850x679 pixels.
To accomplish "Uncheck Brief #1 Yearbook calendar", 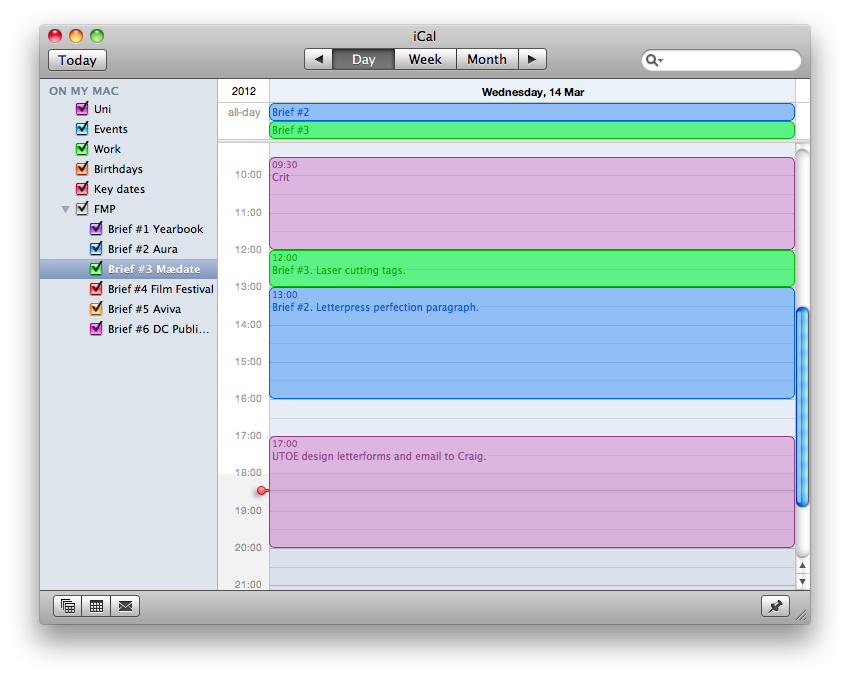I will point(96,228).
